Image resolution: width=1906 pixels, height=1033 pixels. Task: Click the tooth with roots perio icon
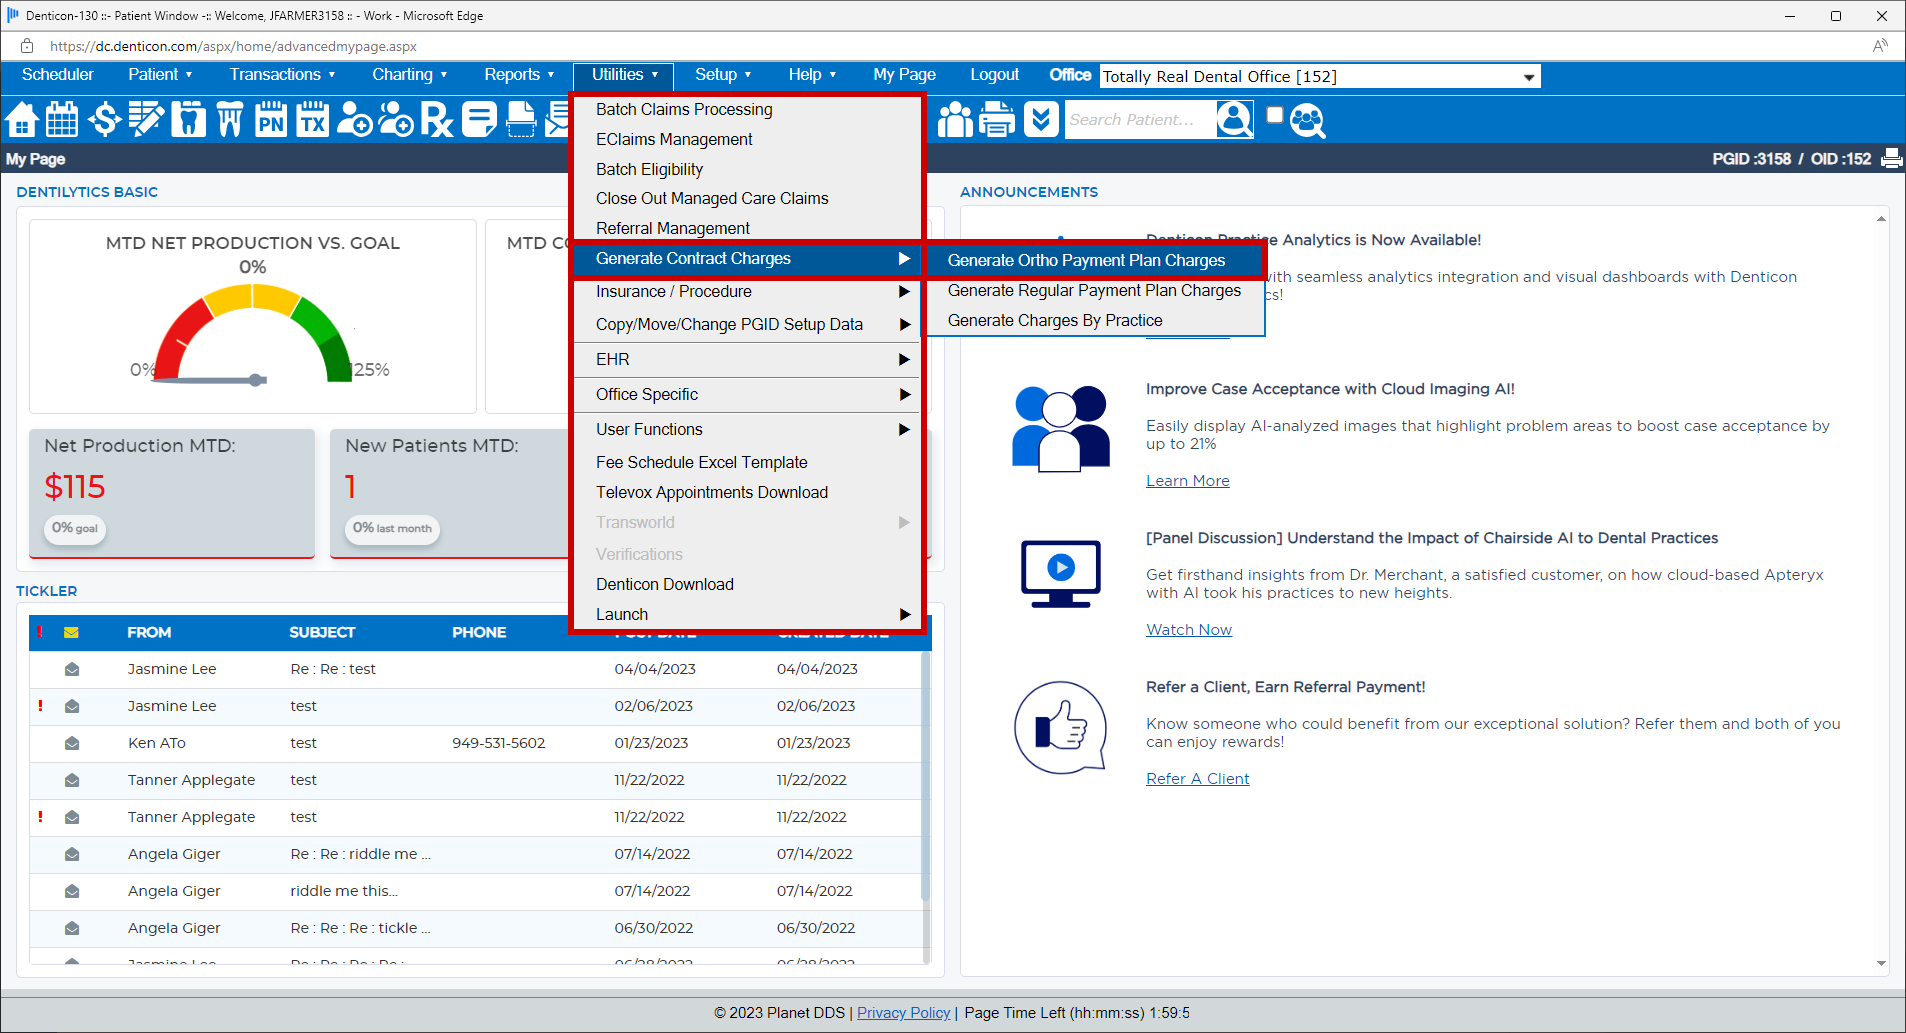tap(230, 120)
